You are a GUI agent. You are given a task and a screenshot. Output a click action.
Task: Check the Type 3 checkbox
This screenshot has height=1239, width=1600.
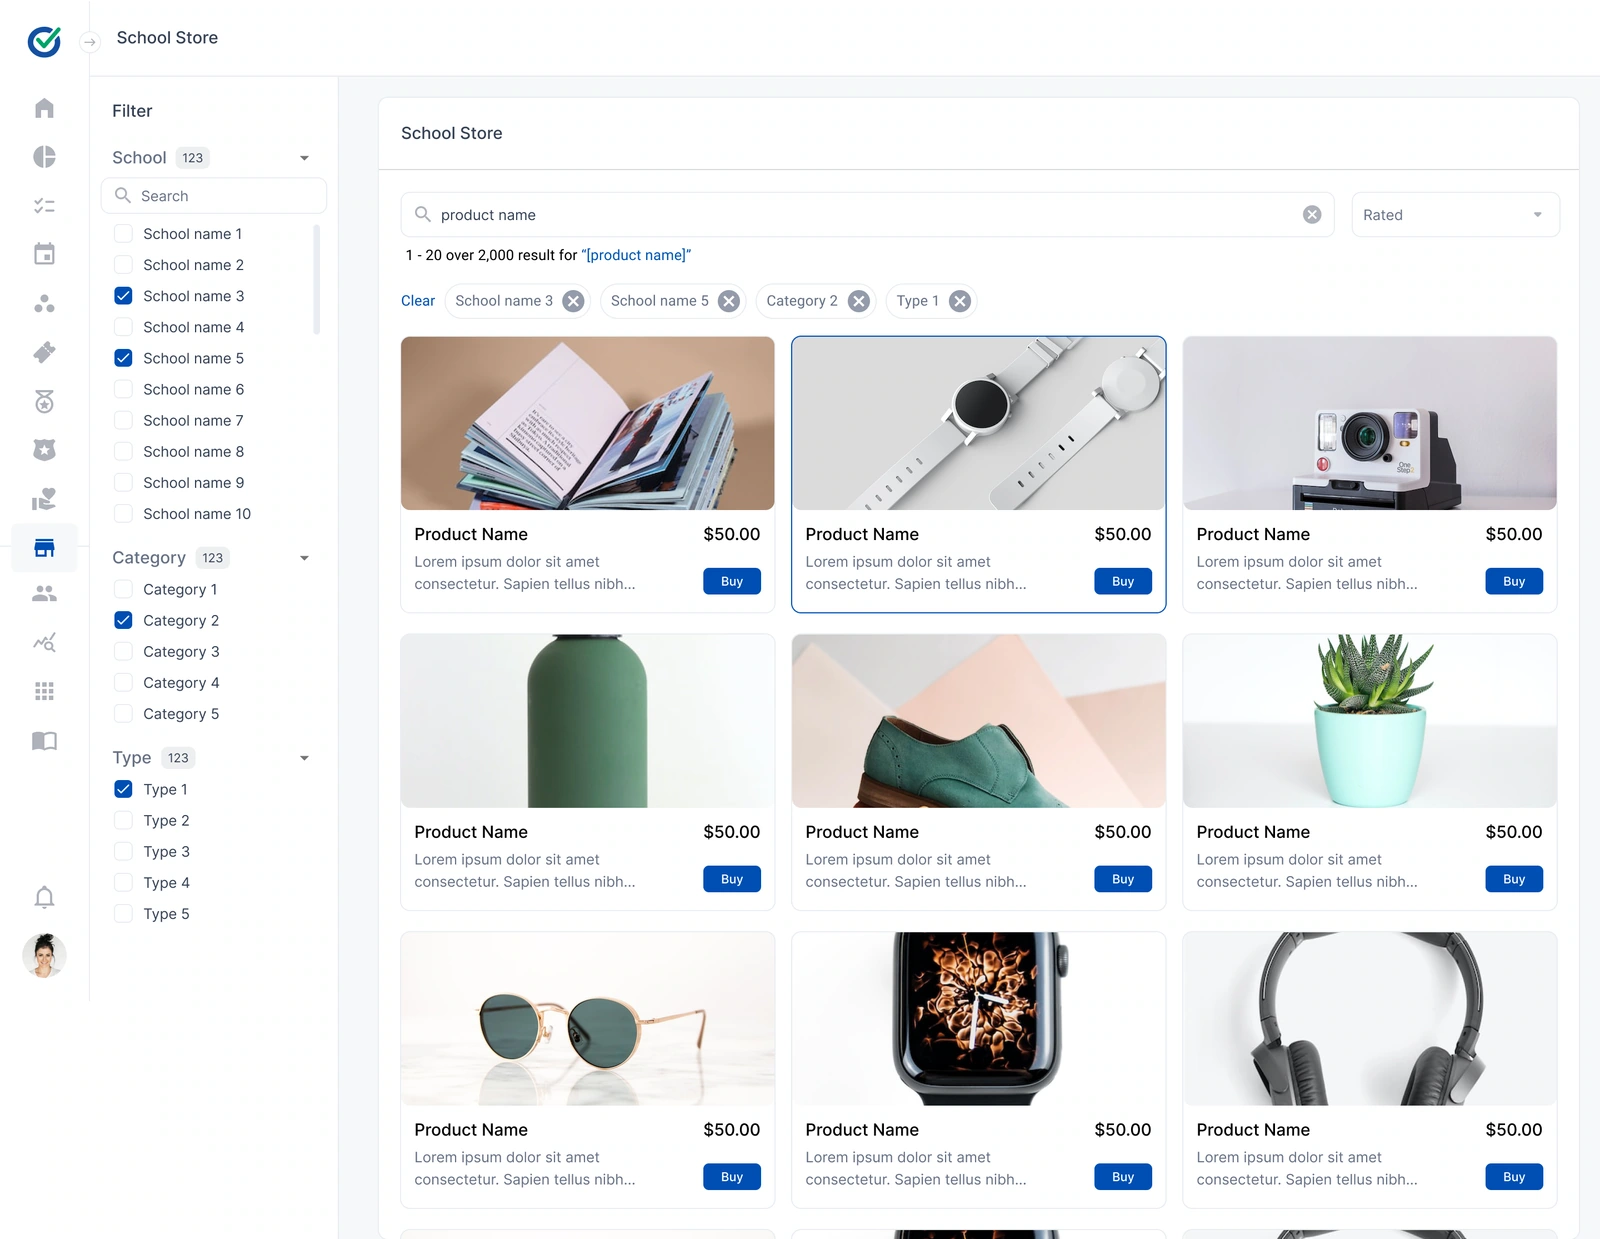pyautogui.click(x=123, y=852)
